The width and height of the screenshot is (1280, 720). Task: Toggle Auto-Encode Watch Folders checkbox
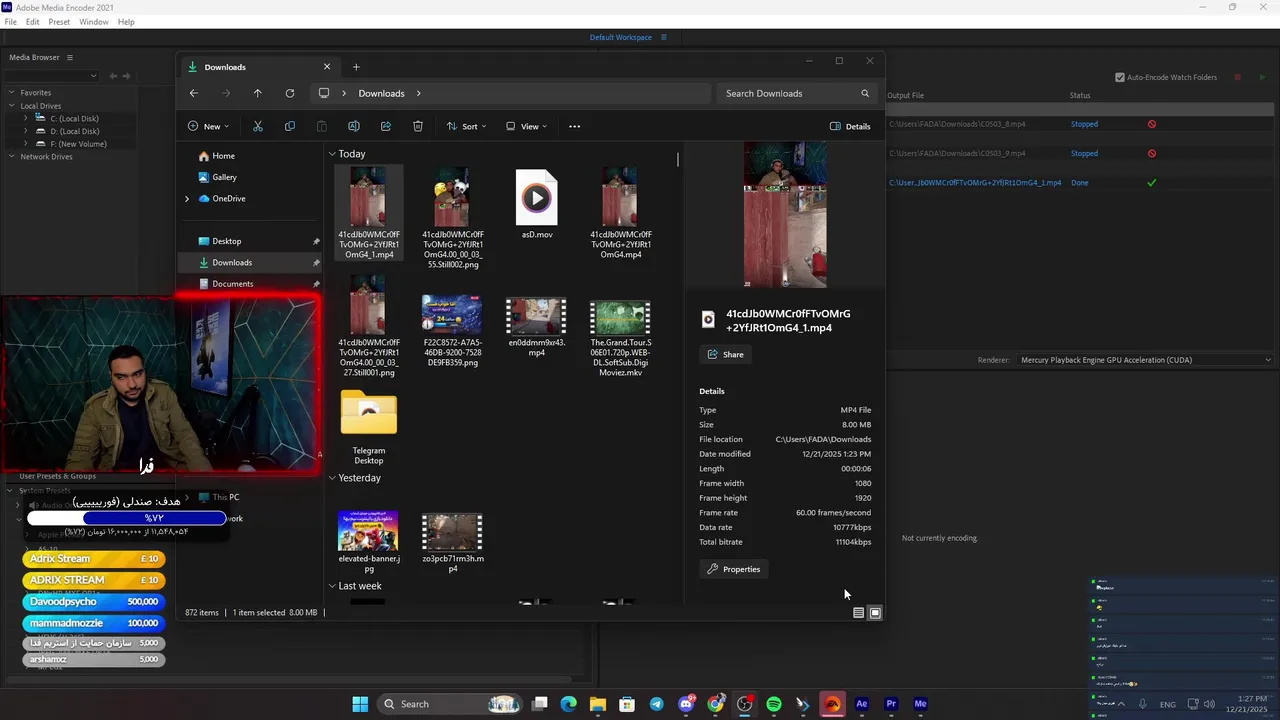tap(1120, 77)
